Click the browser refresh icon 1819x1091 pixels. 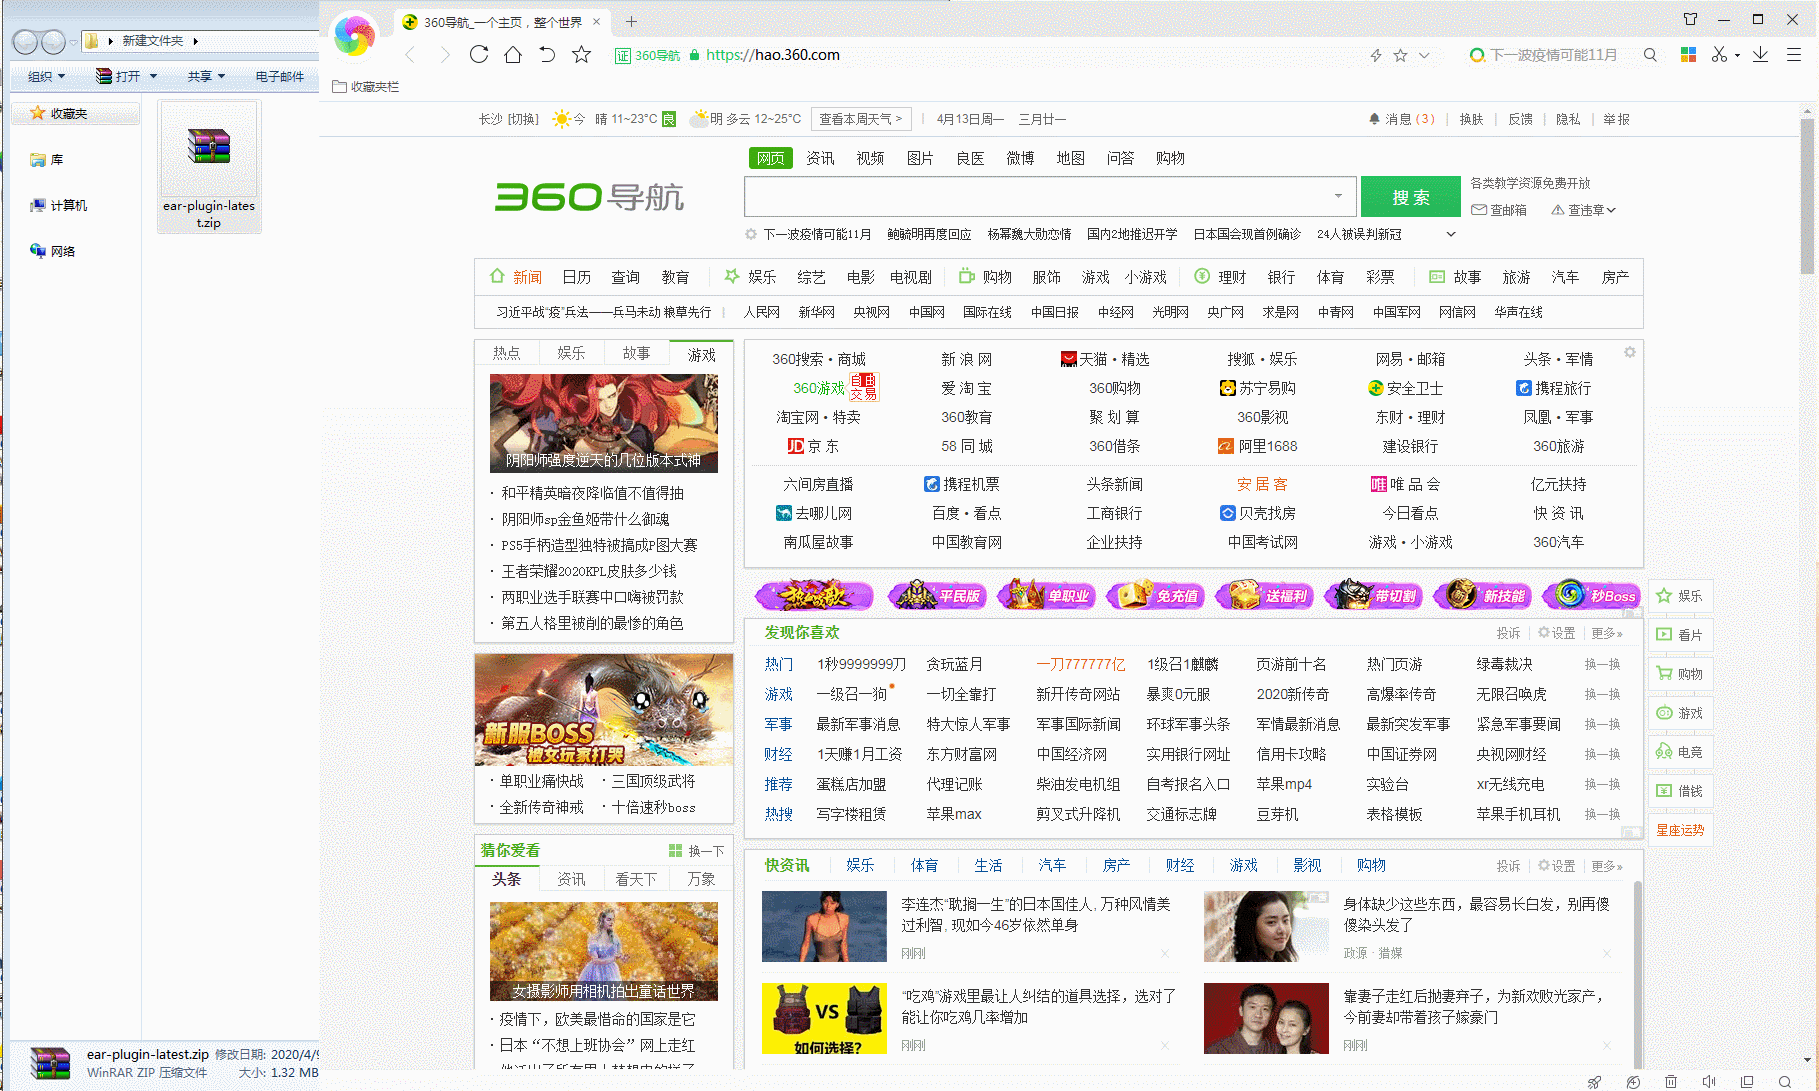pos(479,55)
